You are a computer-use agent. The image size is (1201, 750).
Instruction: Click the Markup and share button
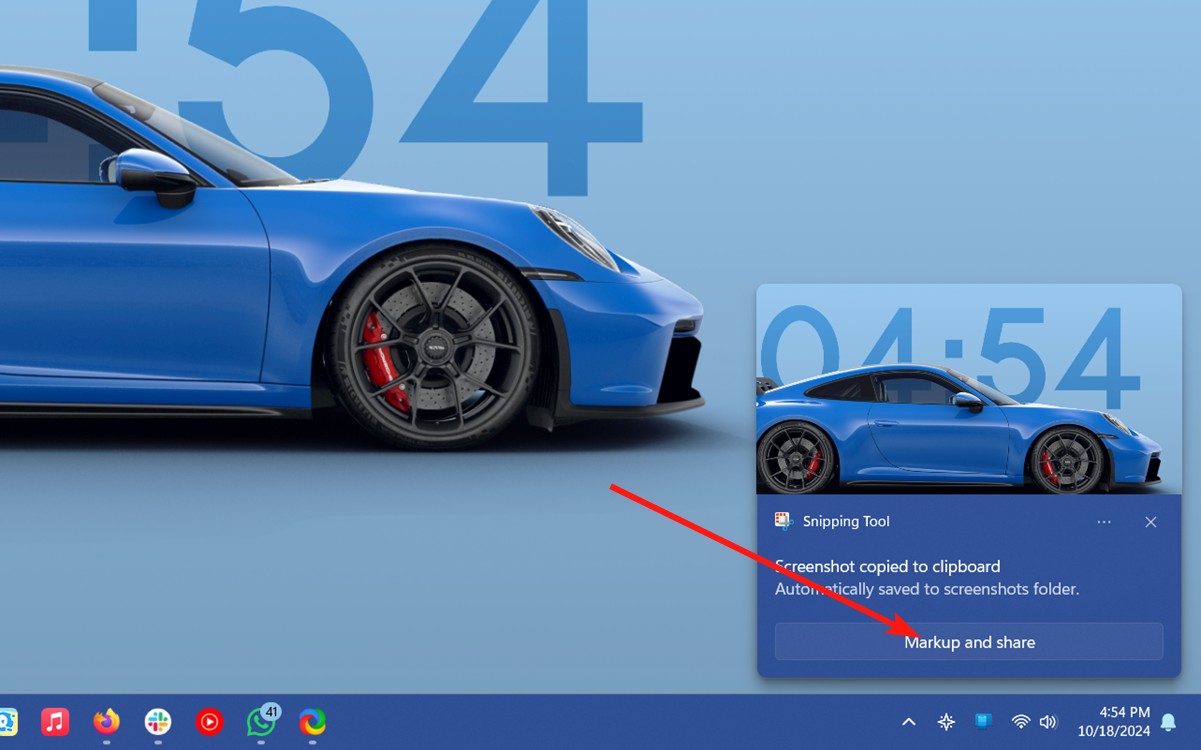[969, 642]
